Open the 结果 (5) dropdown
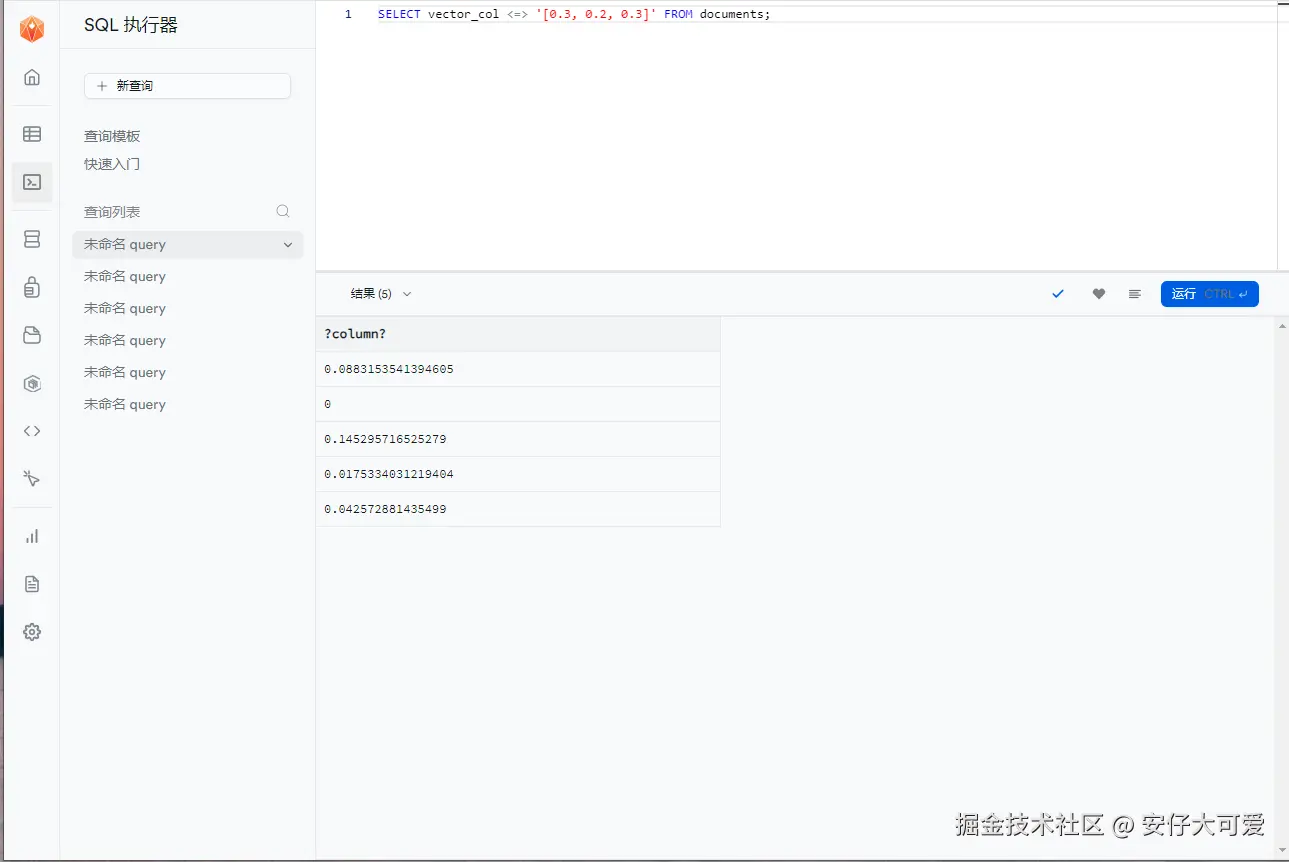 [x=381, y=294]
